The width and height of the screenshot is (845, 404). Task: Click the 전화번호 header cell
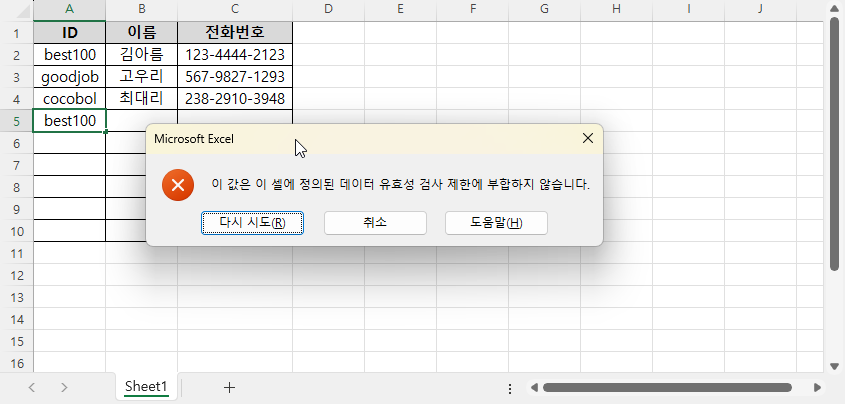(x=235, y=33)
